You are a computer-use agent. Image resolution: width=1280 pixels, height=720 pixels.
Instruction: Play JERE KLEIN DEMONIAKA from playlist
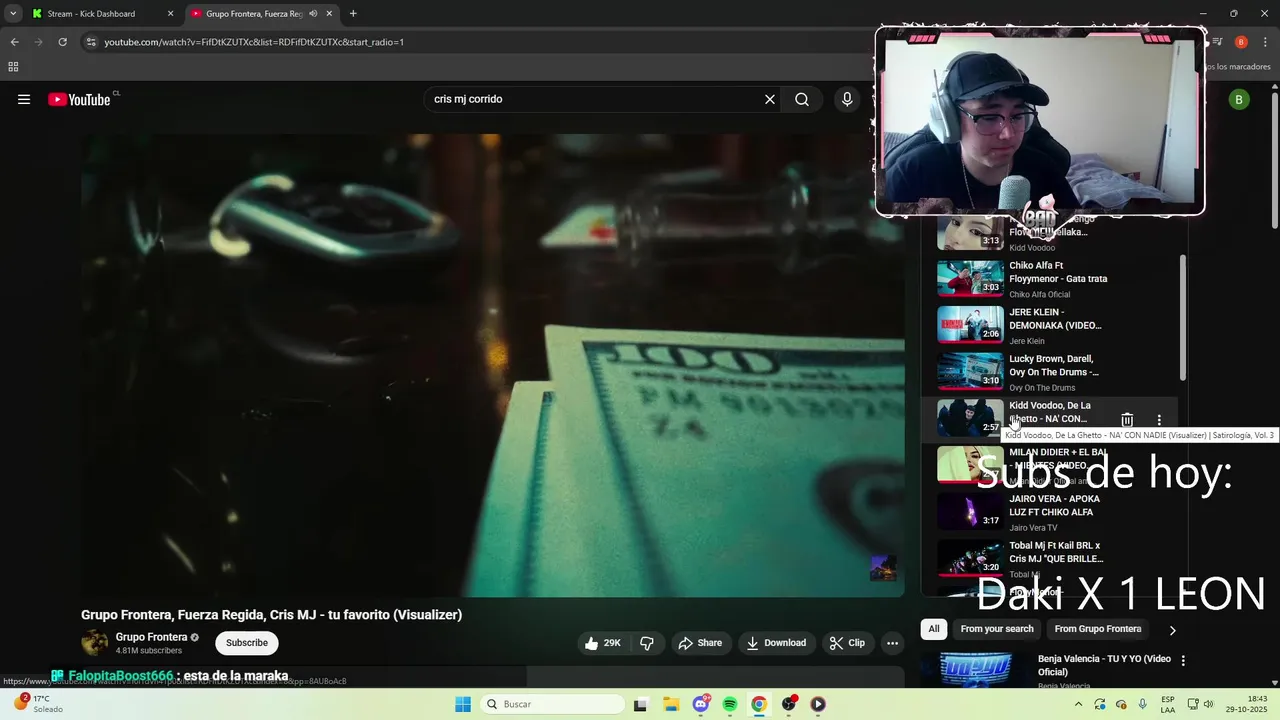(x=1050, y=326)
